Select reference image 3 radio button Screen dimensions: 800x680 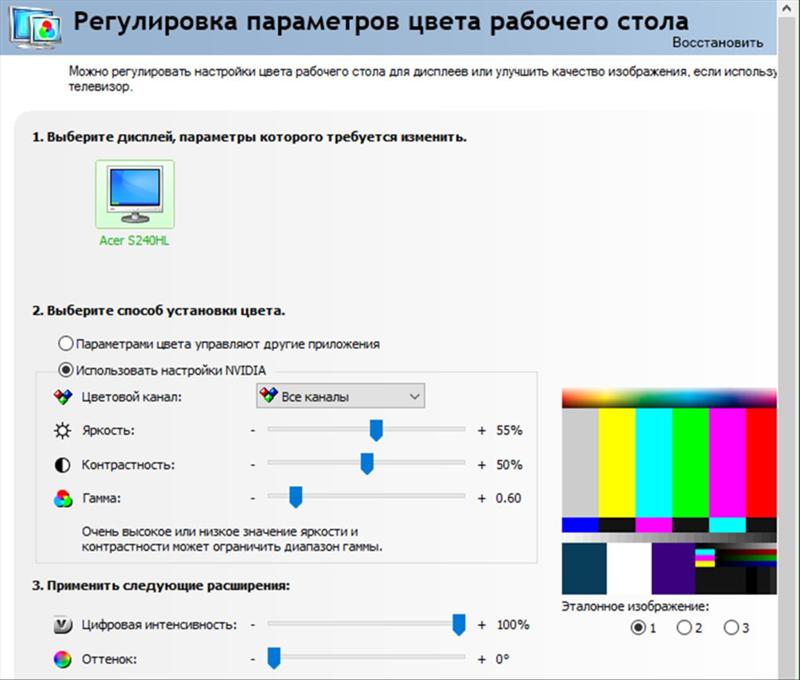coord(731,627)
